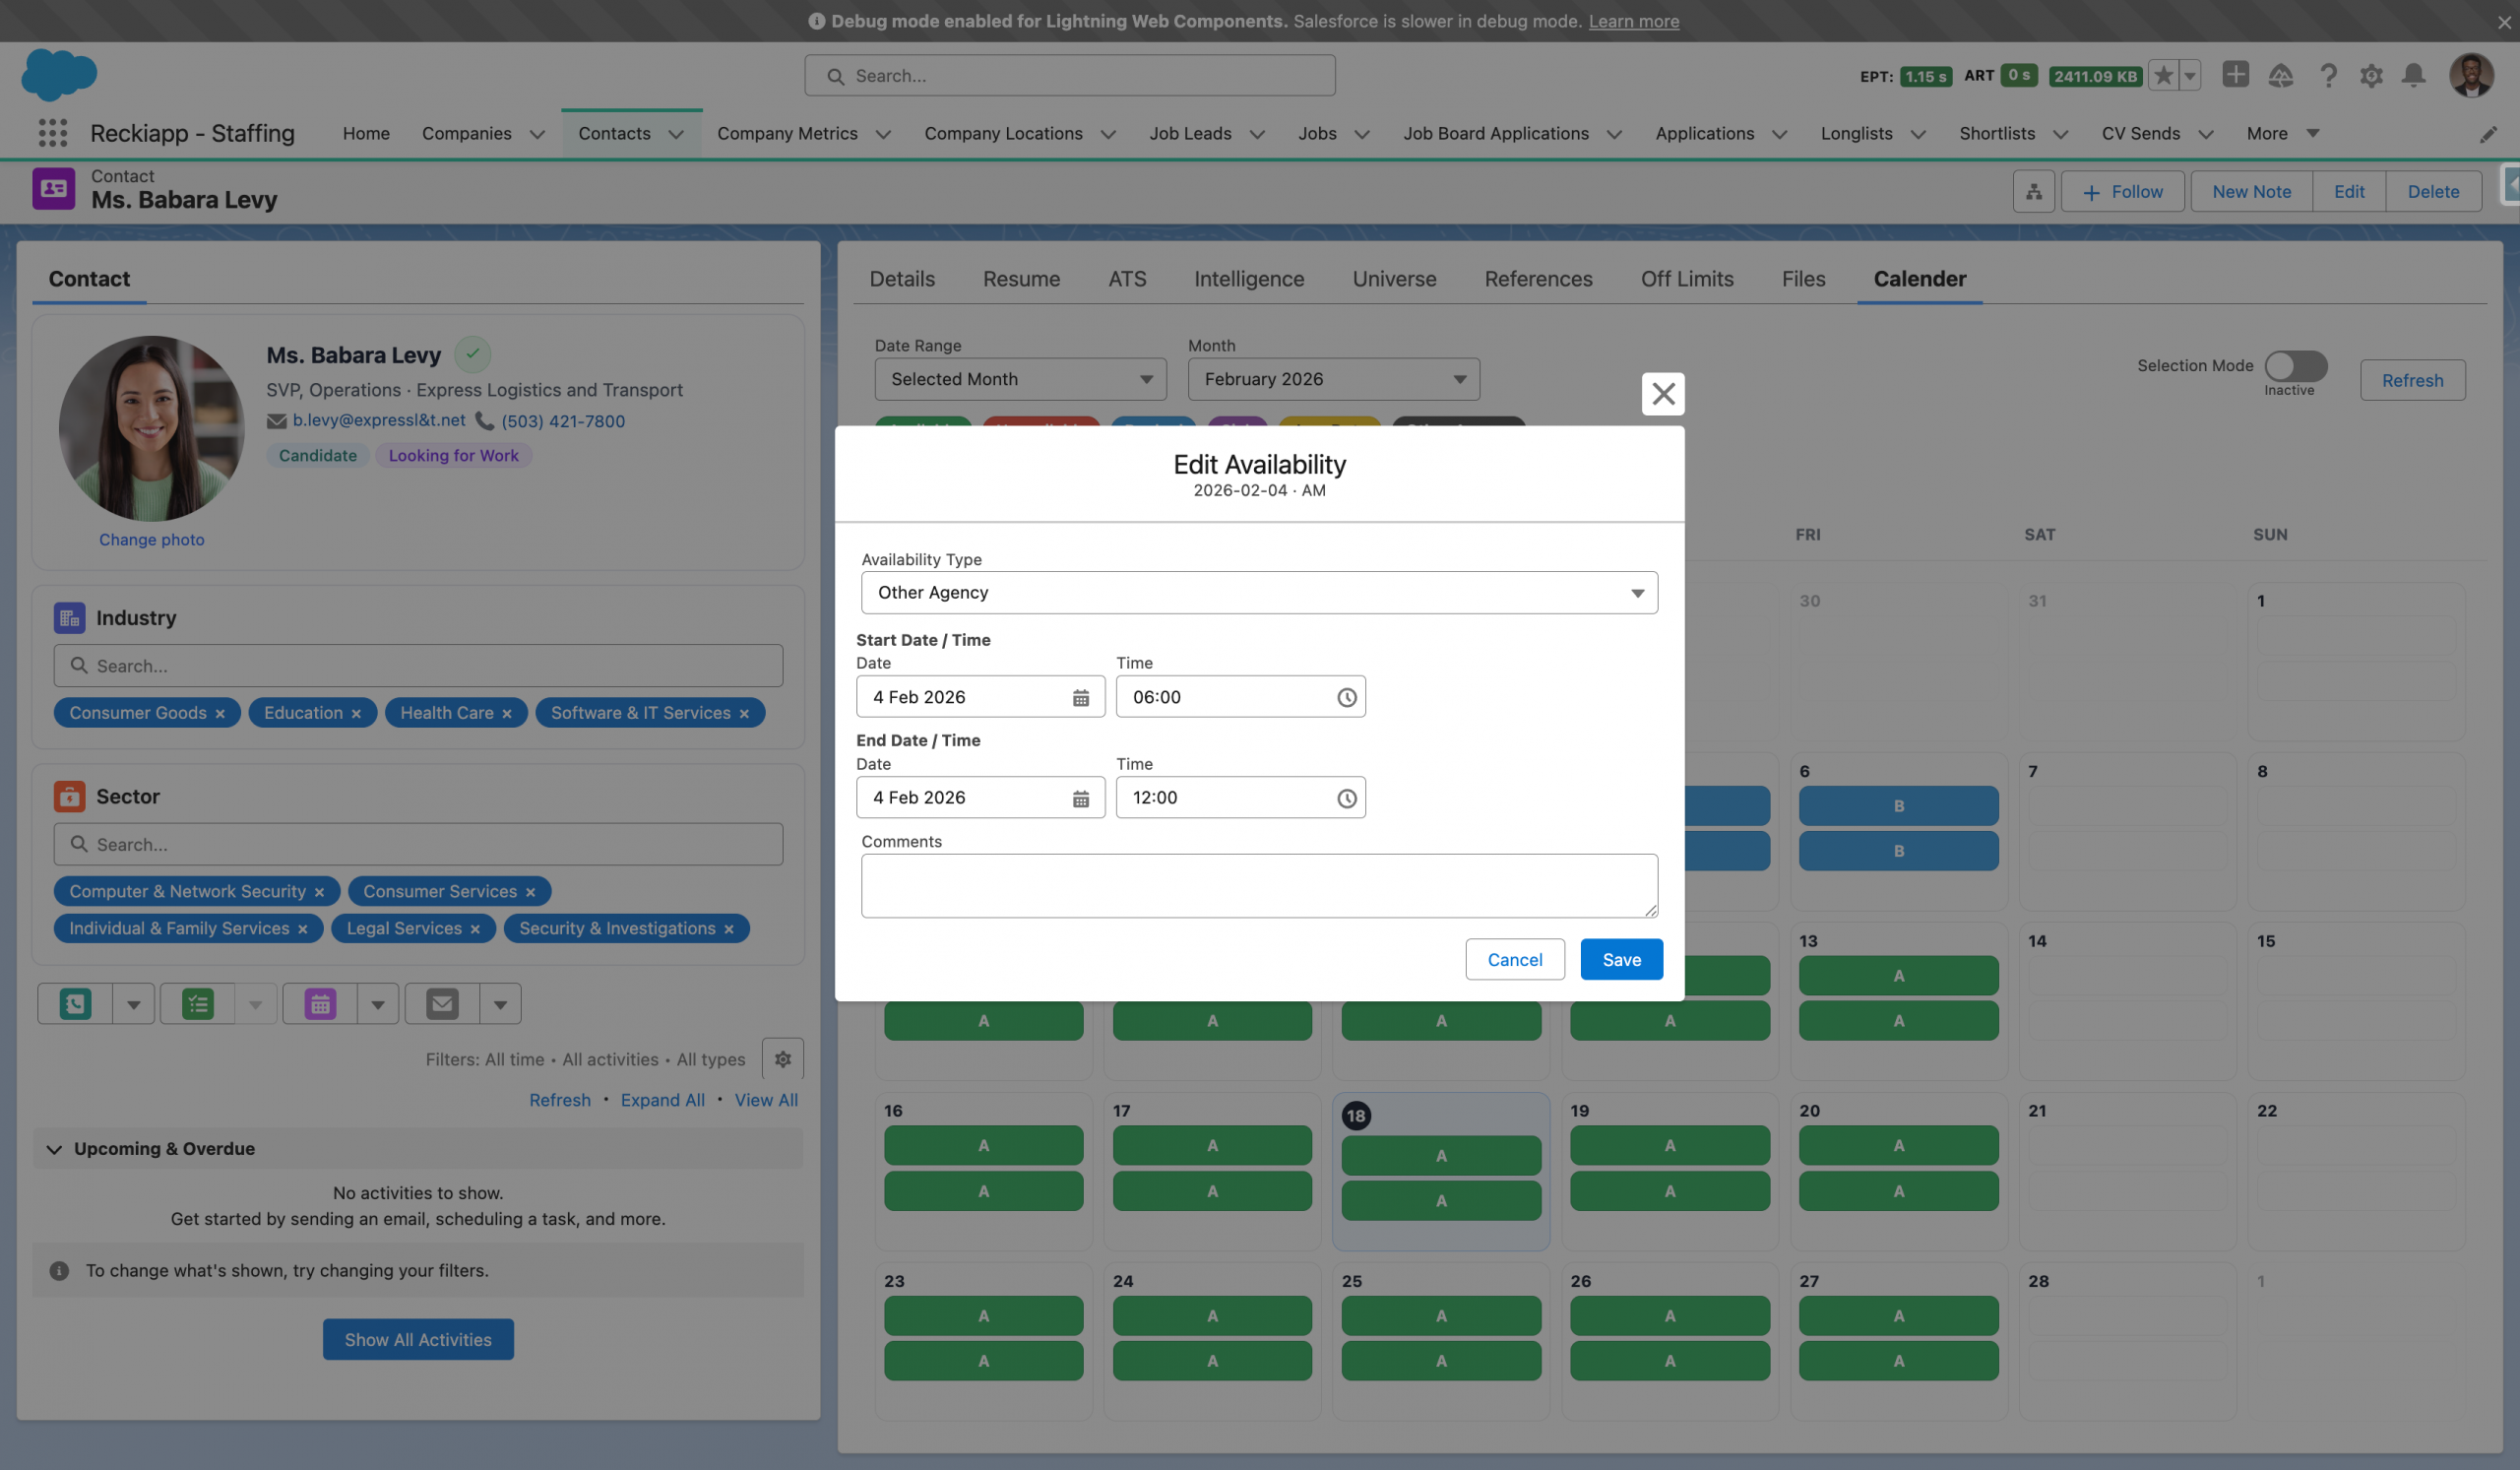Toggle Selection Mode switch
The image size is (2520, 1470).
click(x=2296, y=366)
